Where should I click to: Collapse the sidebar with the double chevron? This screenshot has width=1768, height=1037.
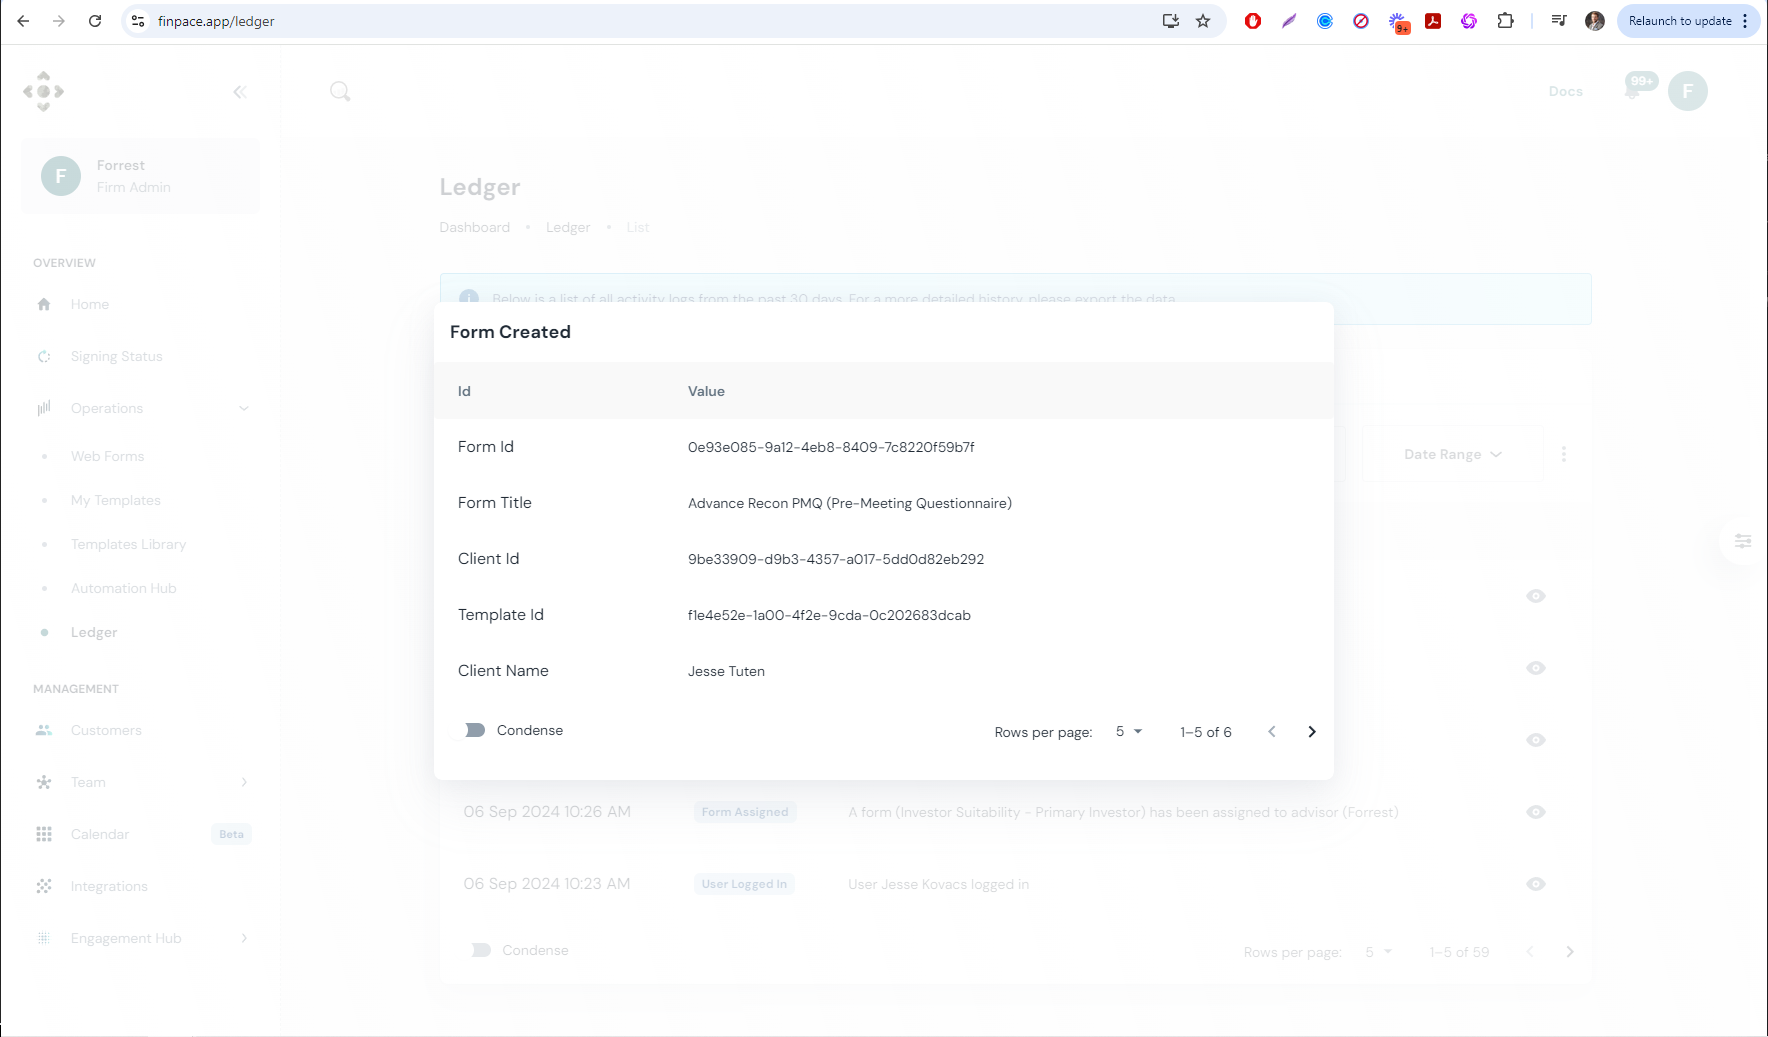click(240, 92)
